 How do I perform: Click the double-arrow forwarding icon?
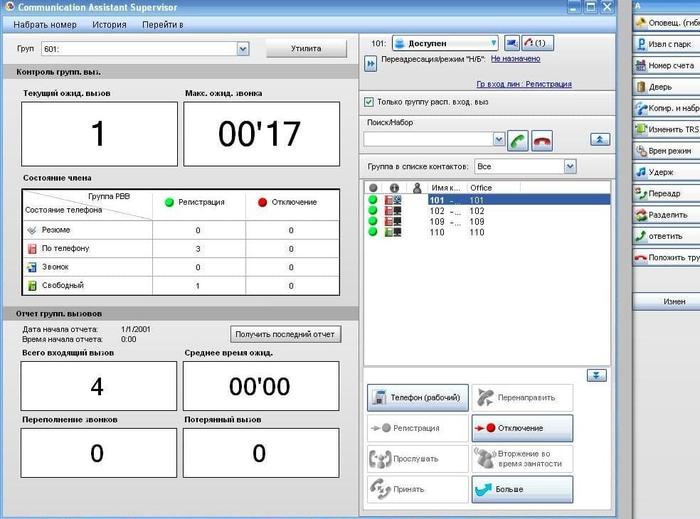point(370,63)
